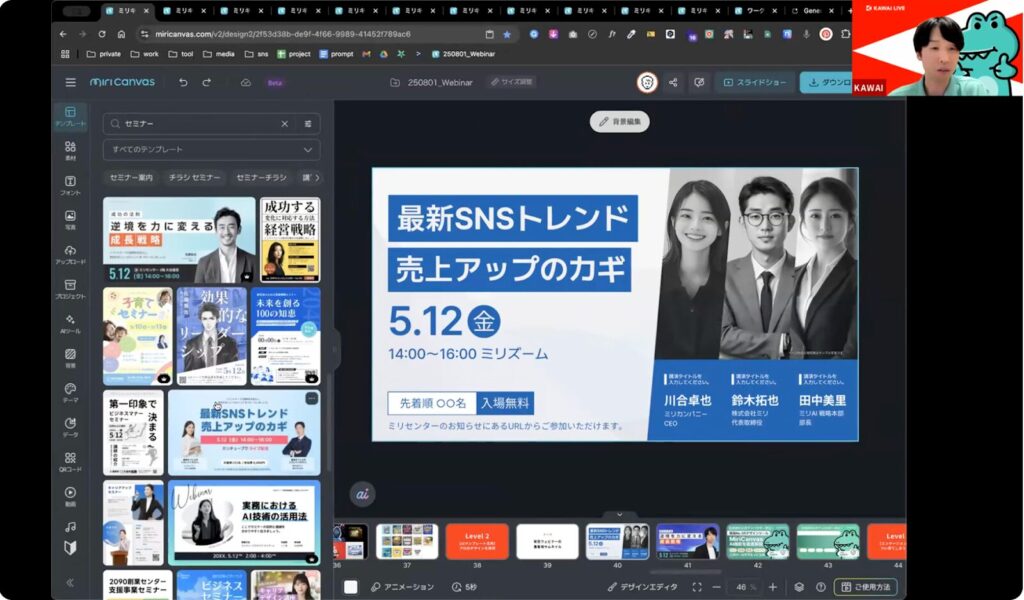This screenshot has width=1024, height=600.
Task: Open the テーマ palette panel
Action: tap(70, 393)
